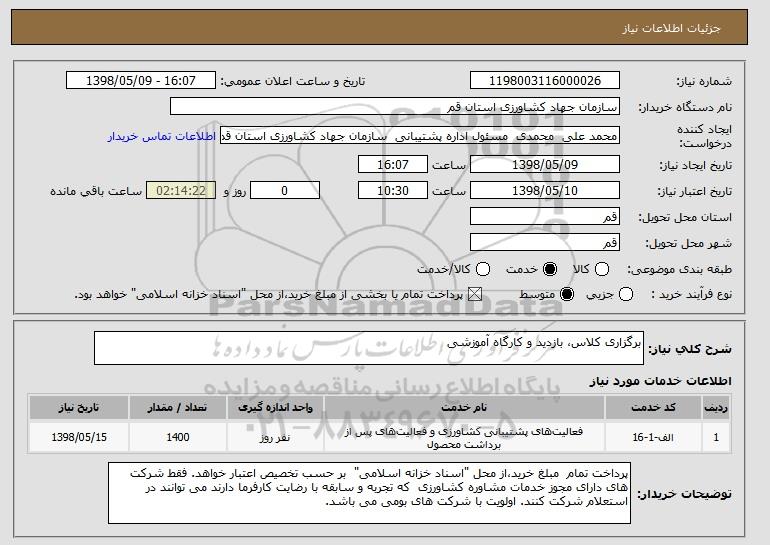Click the request creator name field

tap(420, 136)
